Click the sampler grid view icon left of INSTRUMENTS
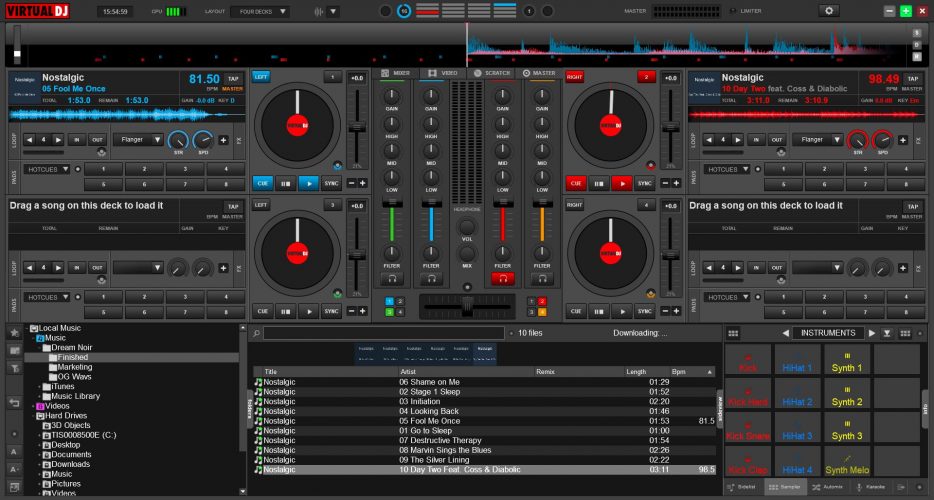 (x=733, y=333)
